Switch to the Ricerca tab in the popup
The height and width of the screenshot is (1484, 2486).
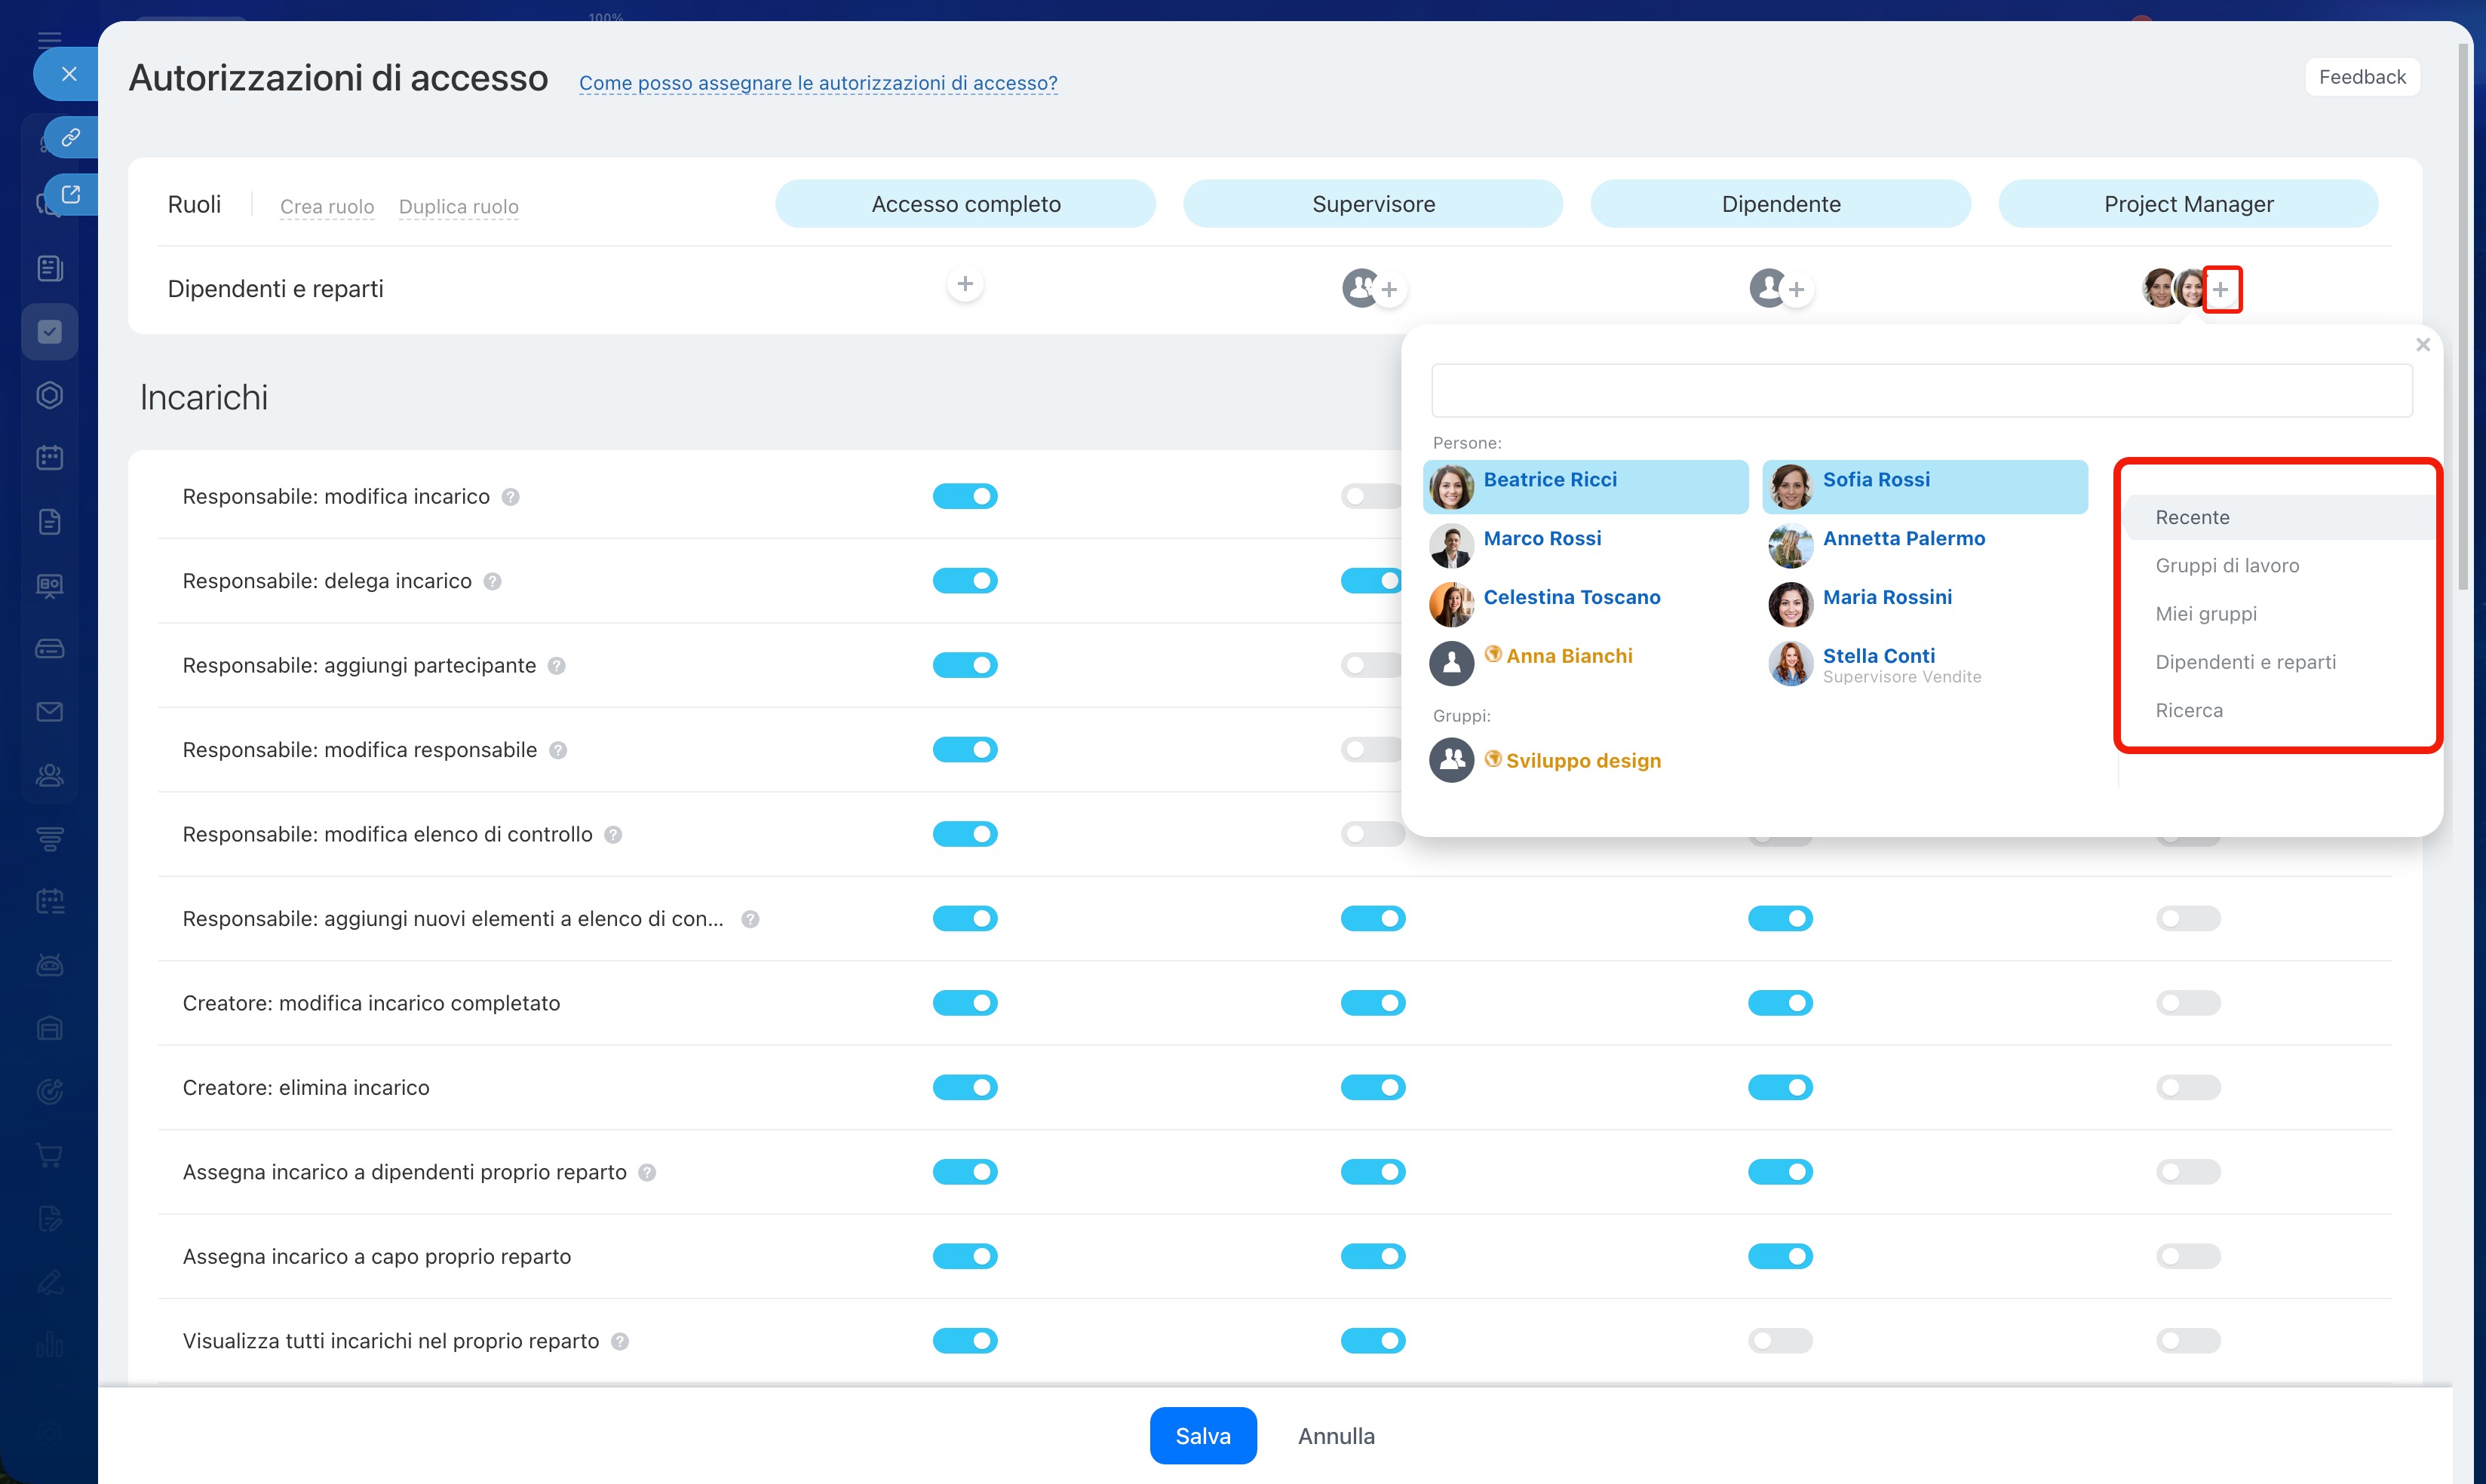(x=2189, y=711)
